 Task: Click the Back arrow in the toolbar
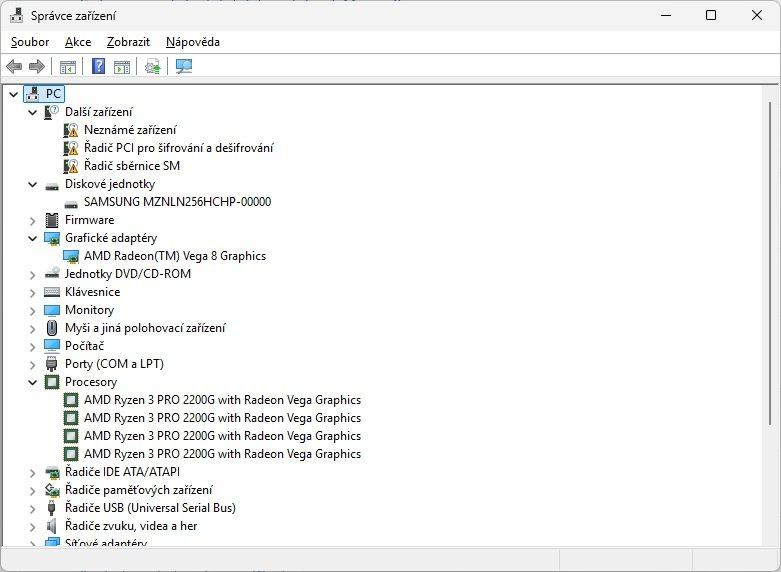pos(14,67)
